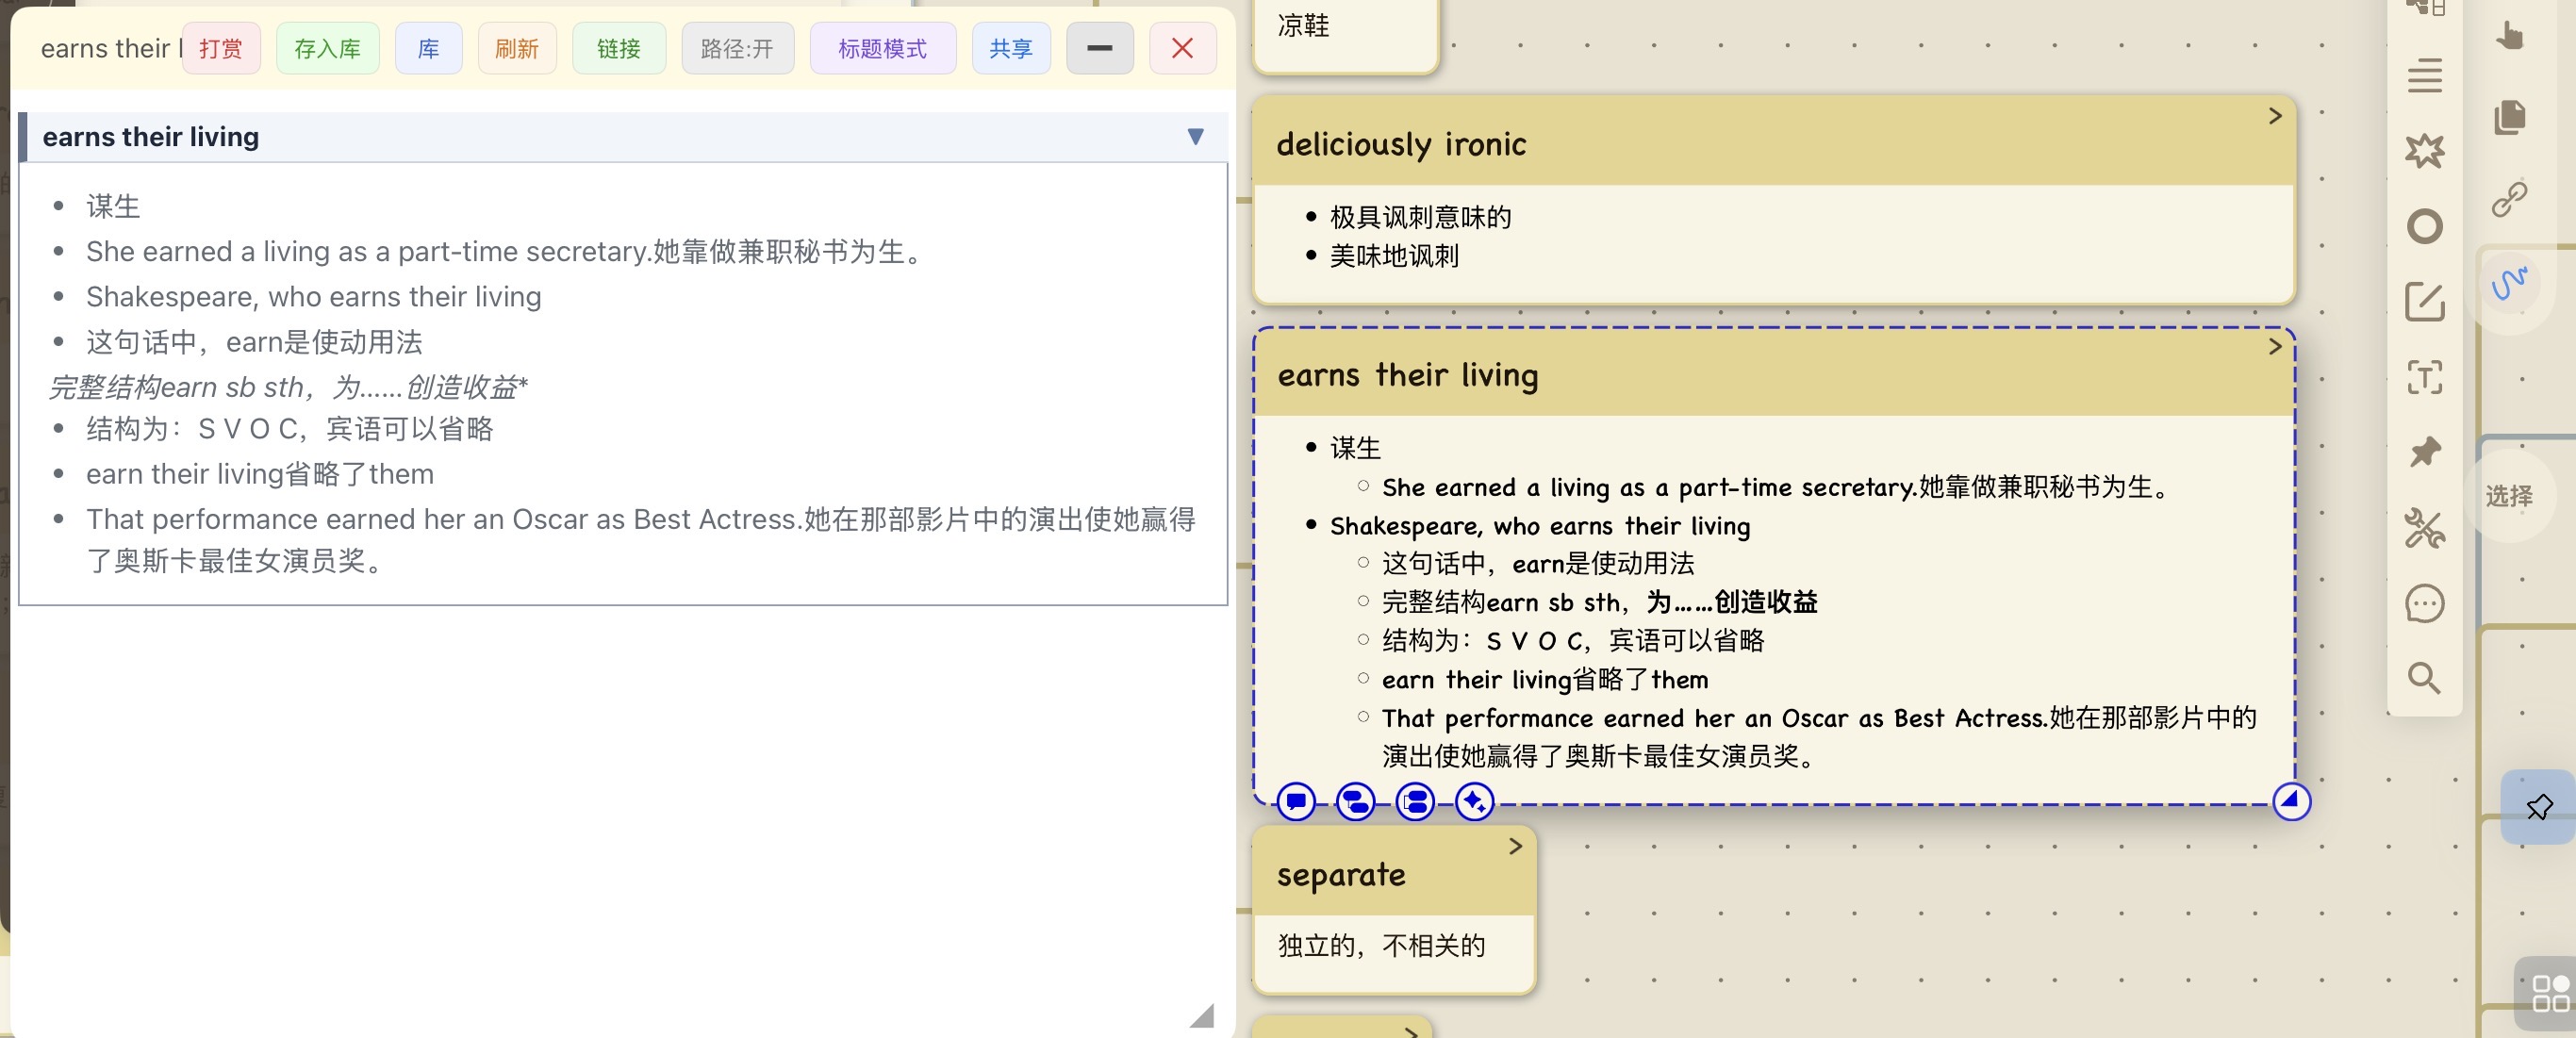Click the 链接 link menu button
The height and width of the screenshot is (1038, 2576).
click(x=618, y=49)
